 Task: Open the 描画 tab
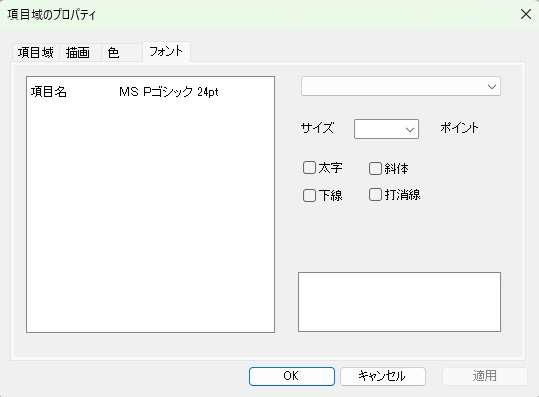tap(78, 53)
